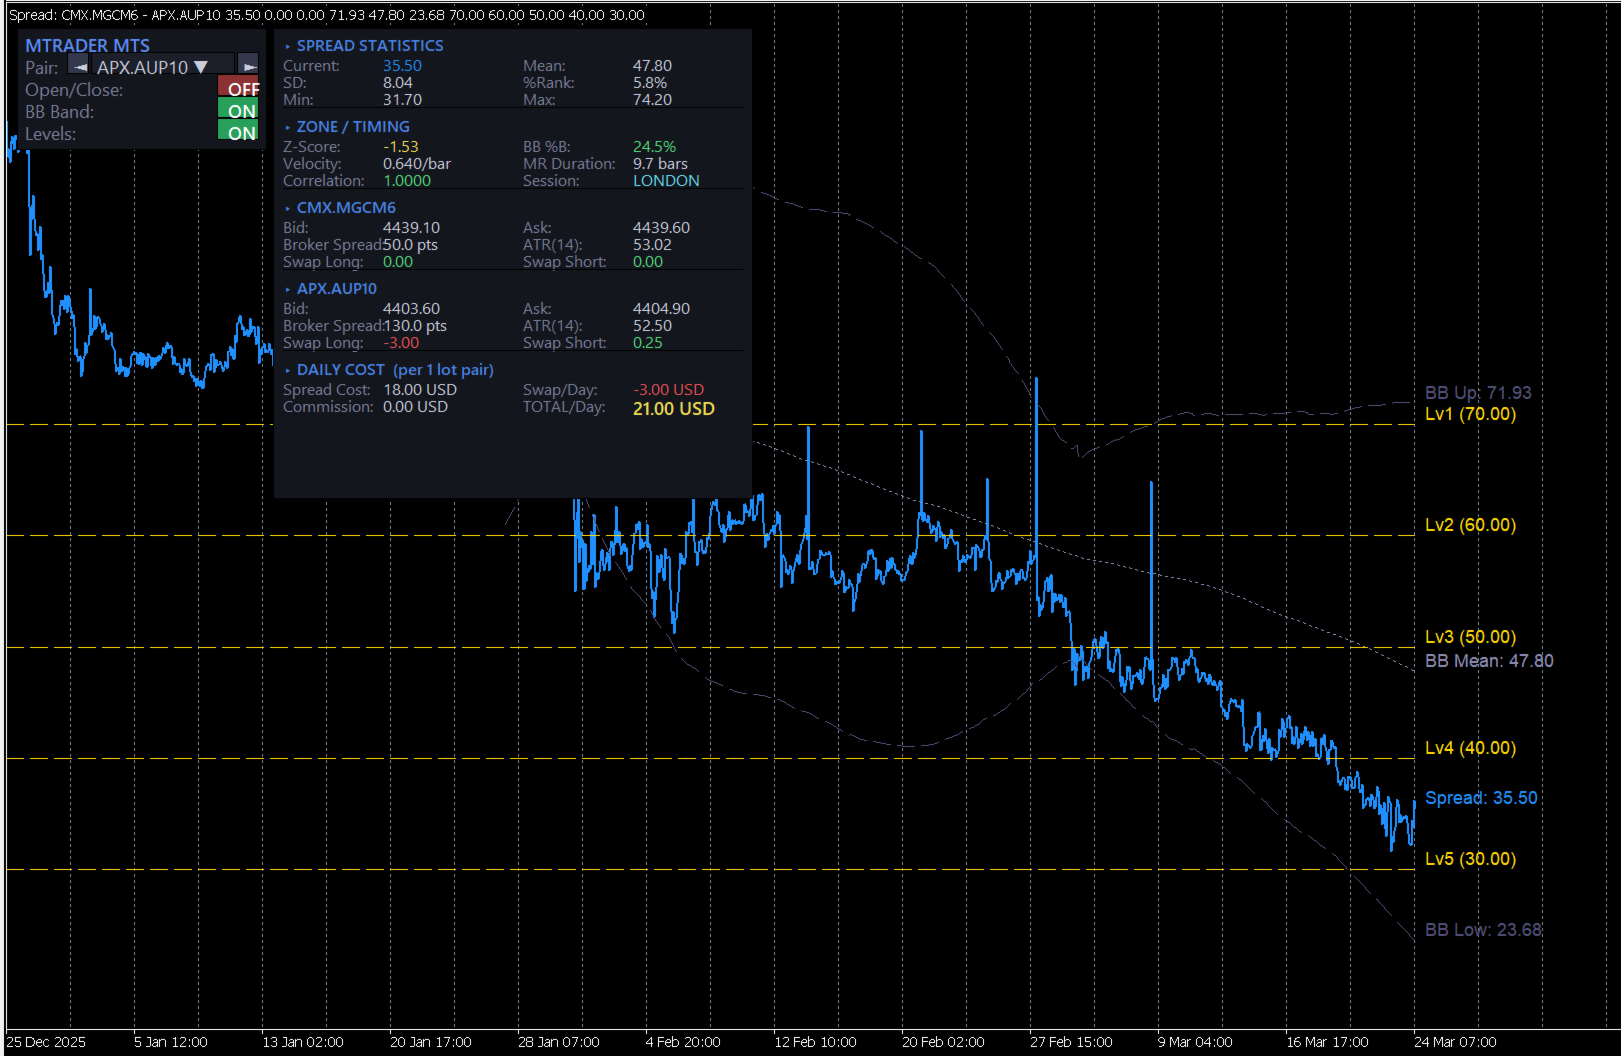
Task: Click the BB %B value 24.5%
Action: click(654, 147)
